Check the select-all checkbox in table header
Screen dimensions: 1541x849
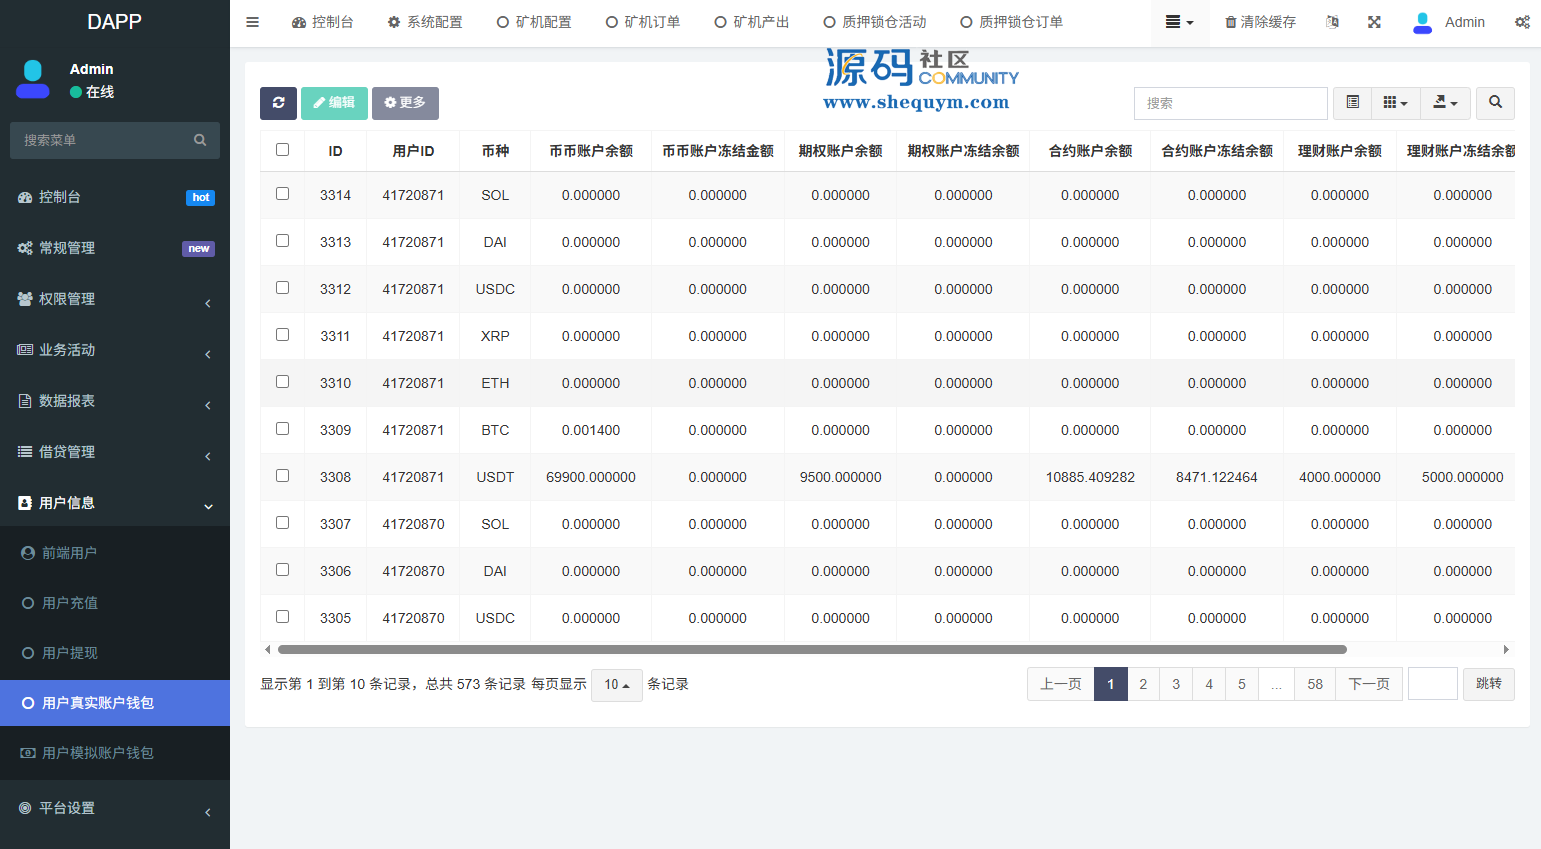coord(282,150)
